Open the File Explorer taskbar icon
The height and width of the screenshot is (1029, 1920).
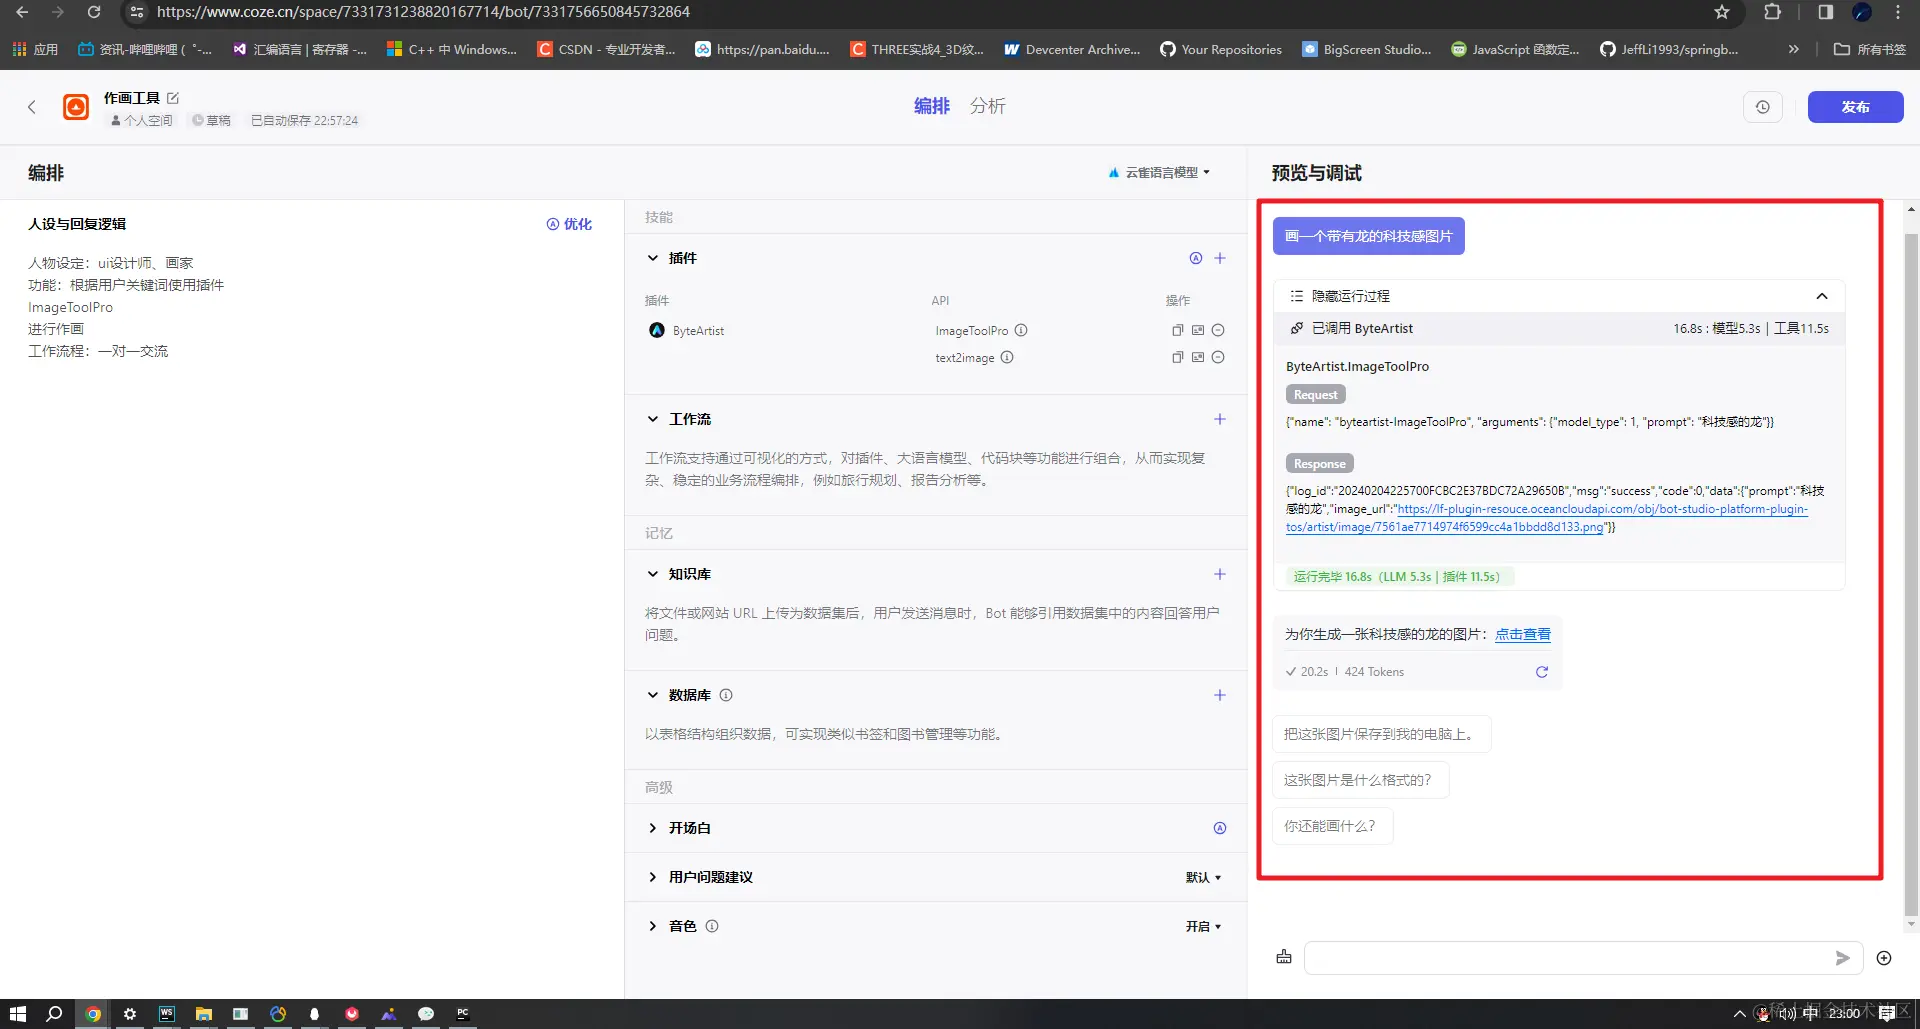point(204,1014)
